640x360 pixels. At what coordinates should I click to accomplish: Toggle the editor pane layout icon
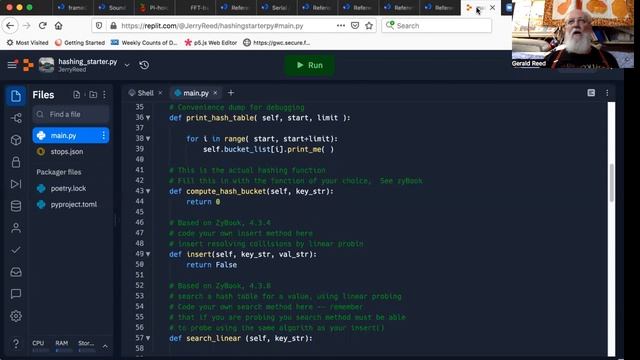pyautogui.click(x=591, y=93)
